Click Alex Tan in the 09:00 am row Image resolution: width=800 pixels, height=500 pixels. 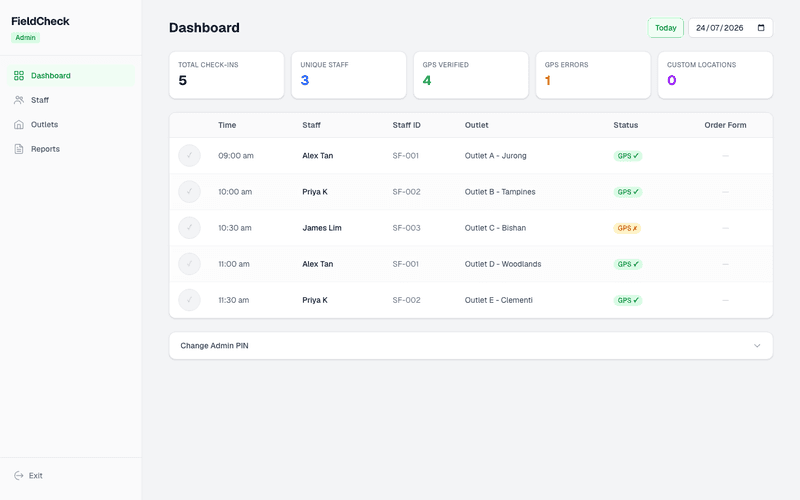[317, 156]
